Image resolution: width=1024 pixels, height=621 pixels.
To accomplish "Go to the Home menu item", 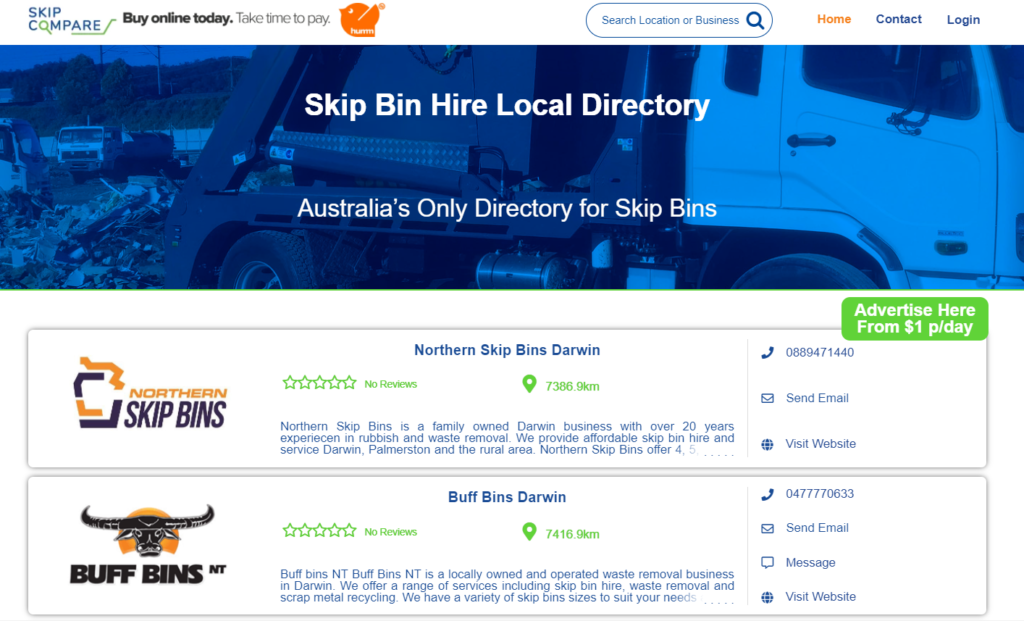I will point(834,19).
